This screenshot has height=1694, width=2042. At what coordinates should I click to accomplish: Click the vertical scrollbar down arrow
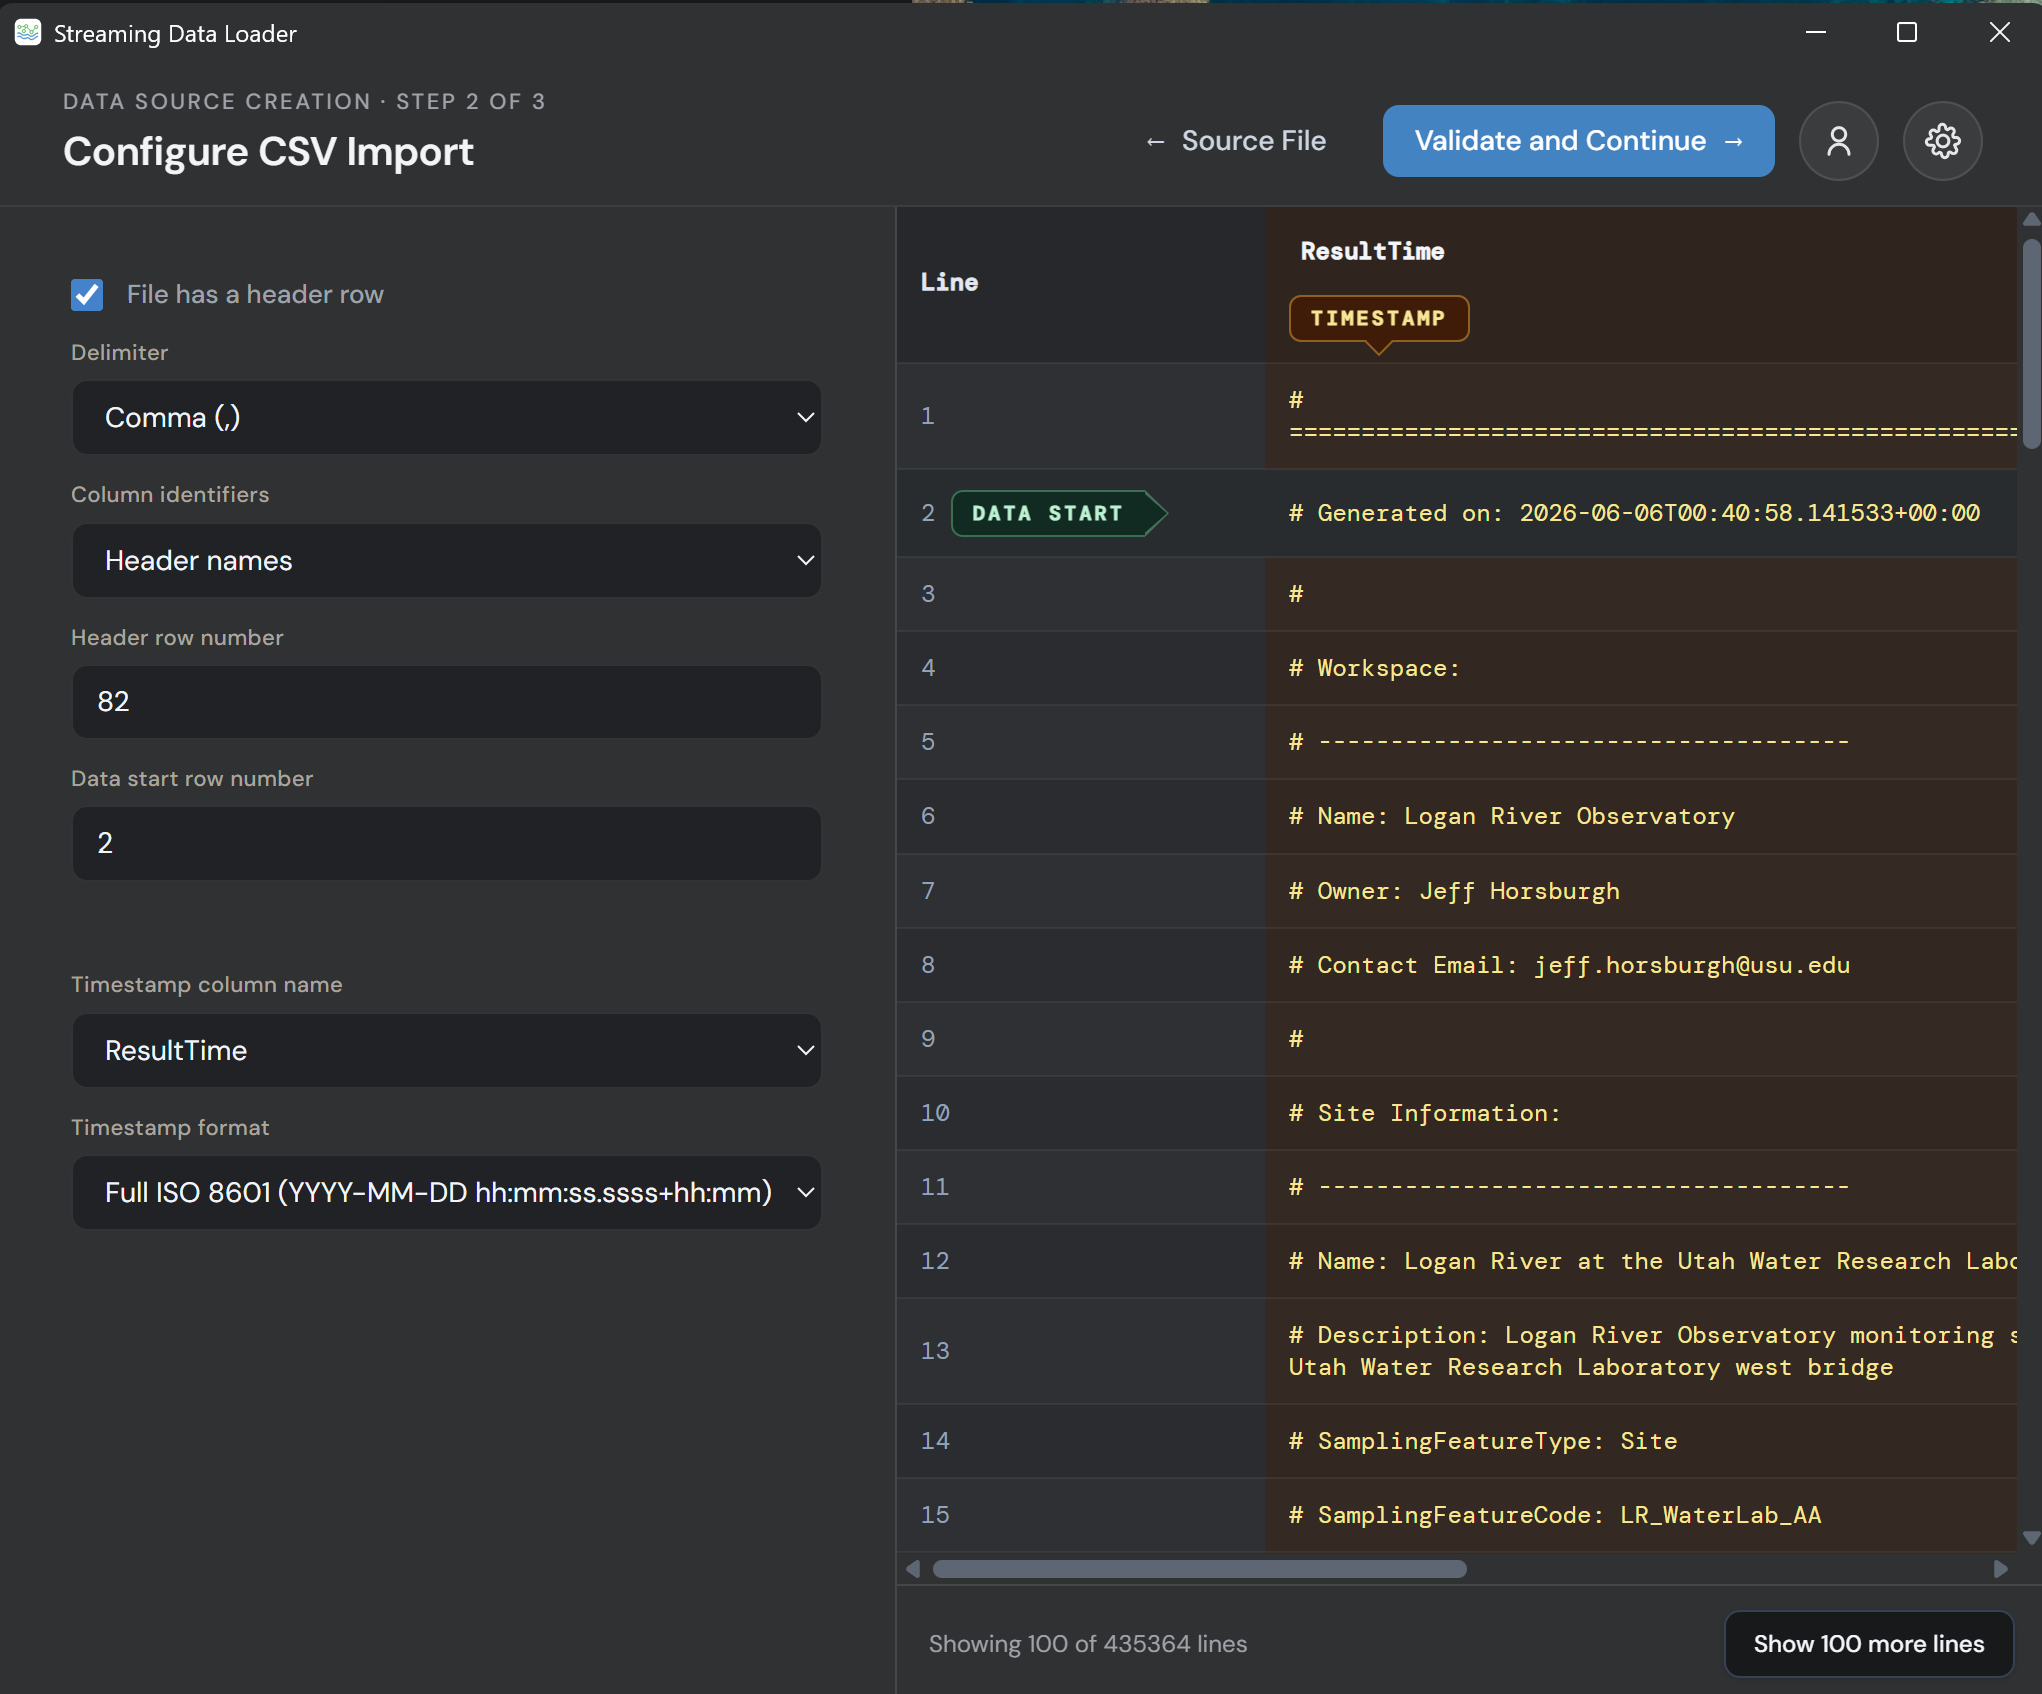tap(2030, 1538)
